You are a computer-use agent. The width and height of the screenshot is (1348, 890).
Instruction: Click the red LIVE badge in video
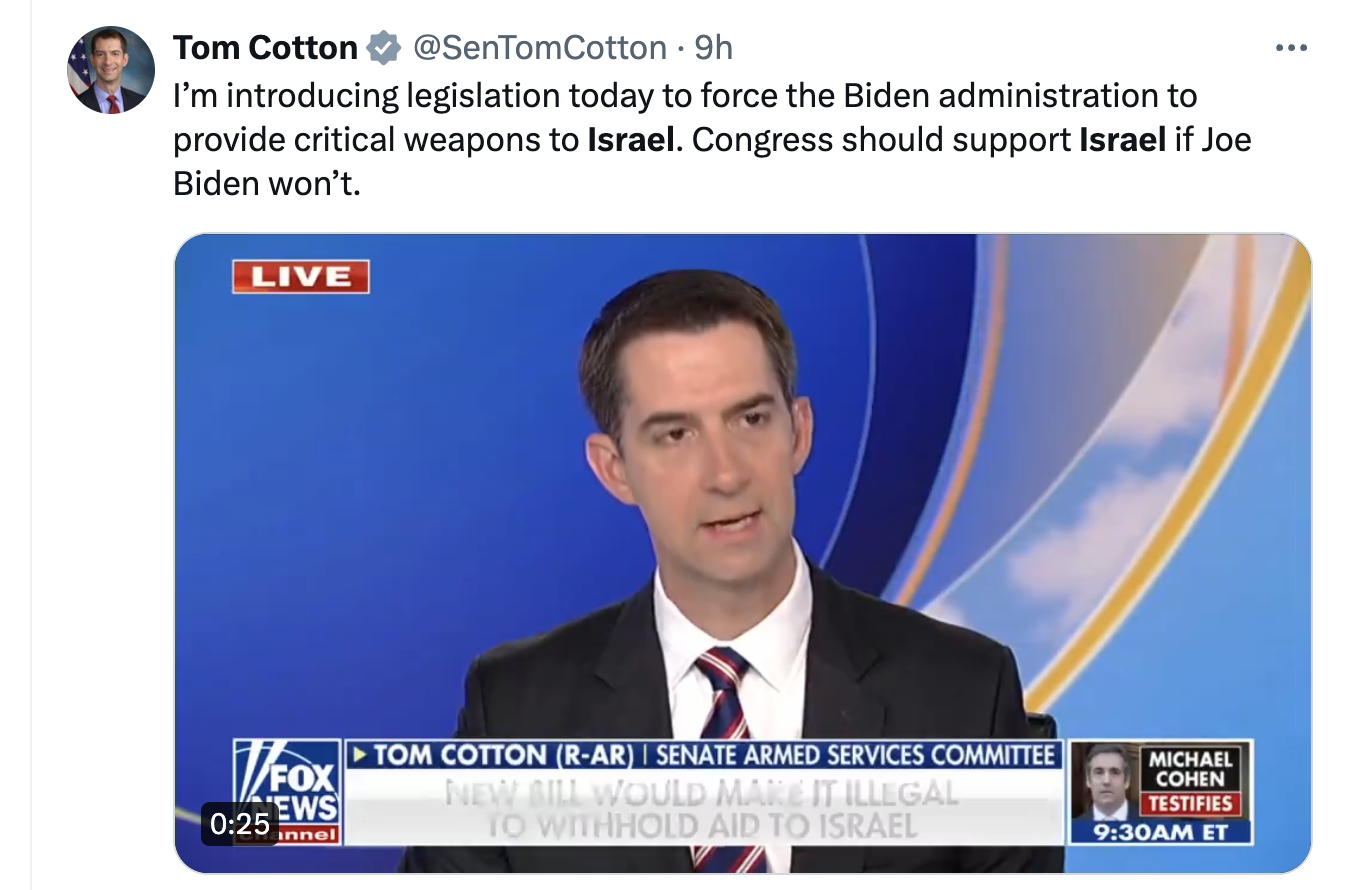tap(301, 277)
